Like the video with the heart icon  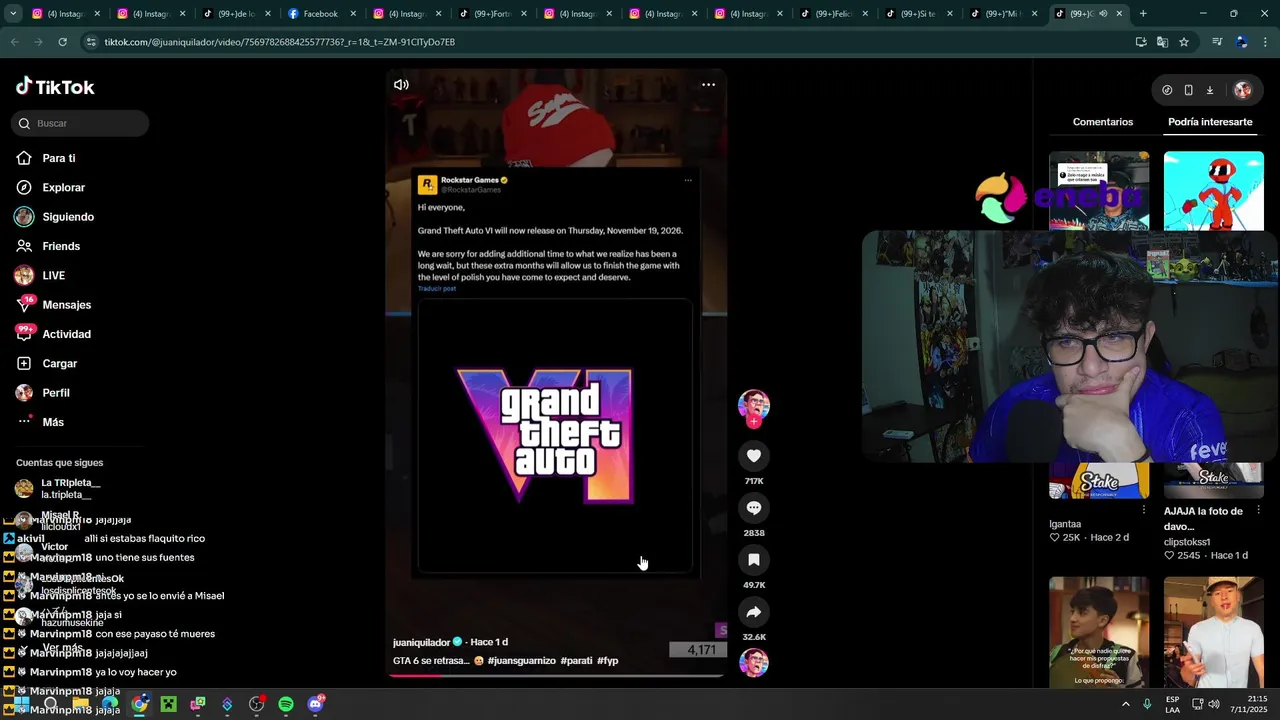tap(754, 456)
